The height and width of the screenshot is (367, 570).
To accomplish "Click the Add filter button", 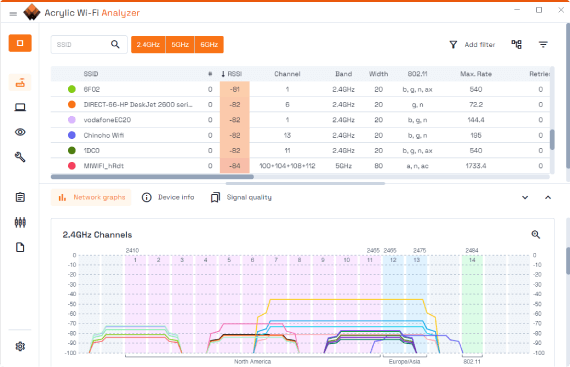I will coord(472,44).
